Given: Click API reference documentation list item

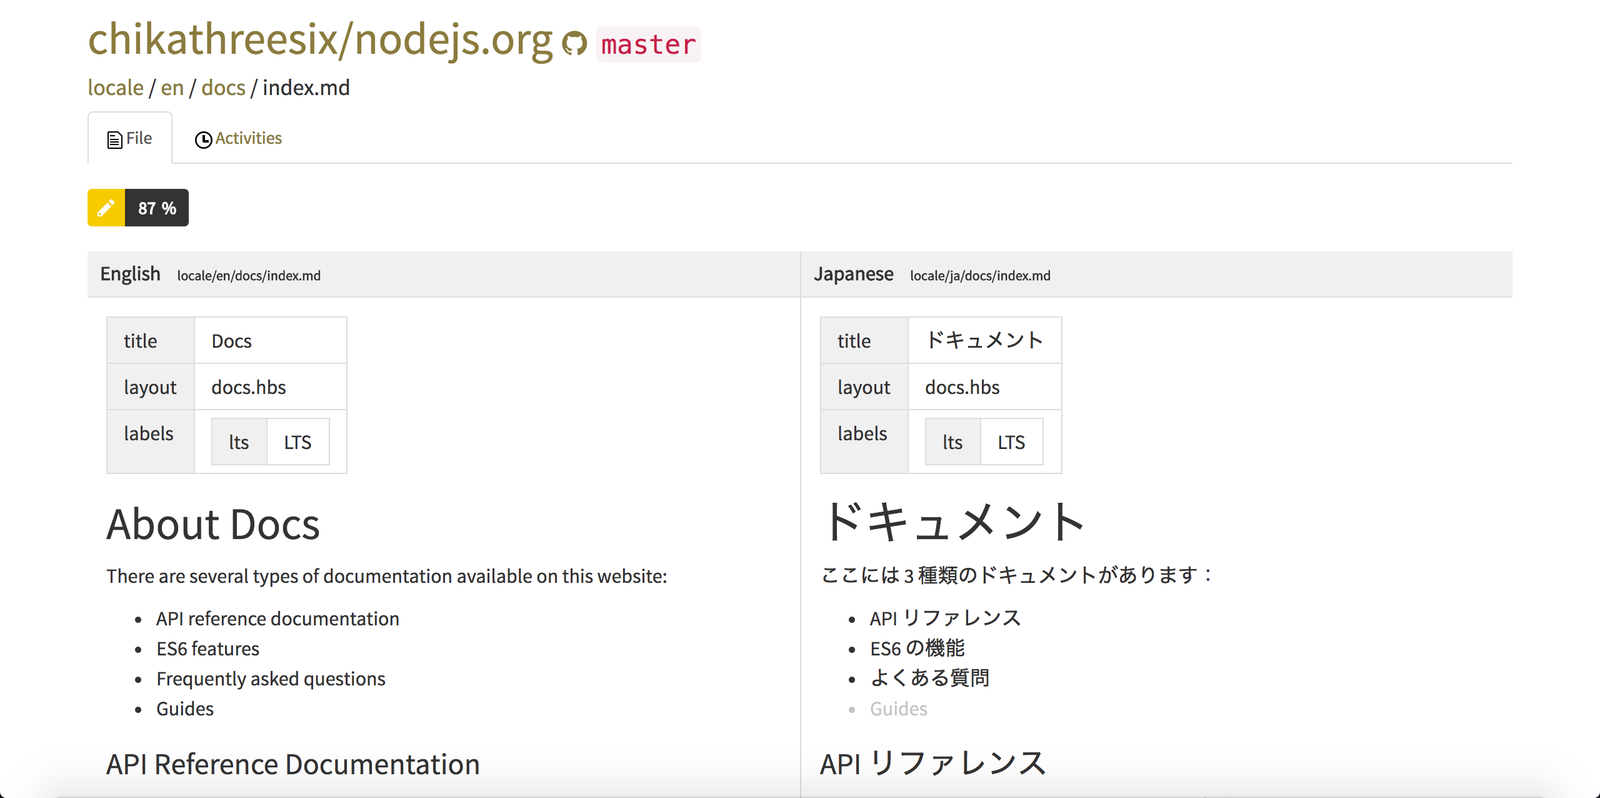Looking at the screenshot, I should 278,619.
